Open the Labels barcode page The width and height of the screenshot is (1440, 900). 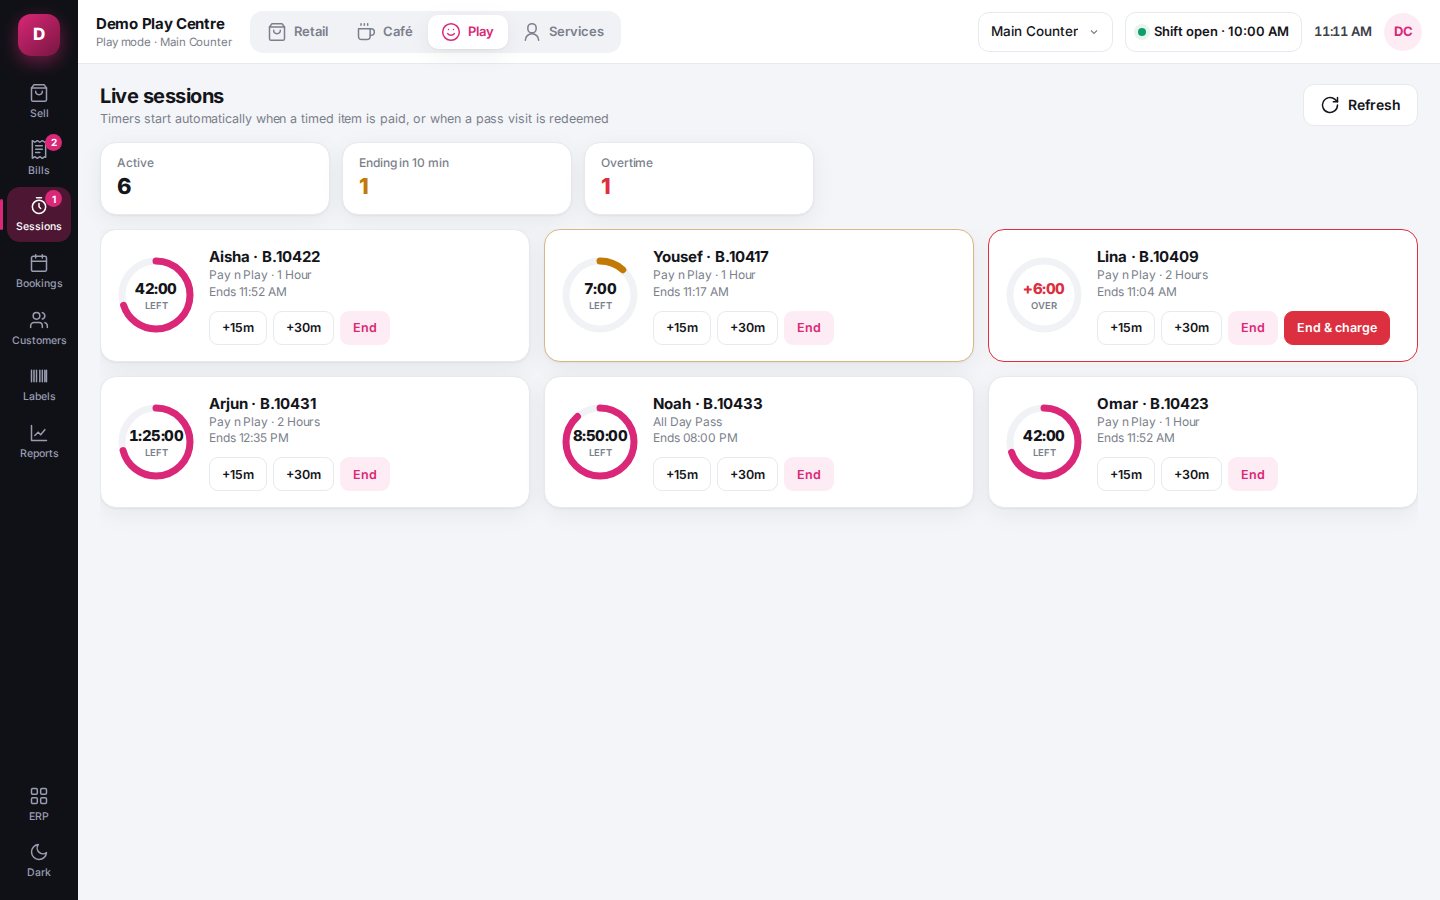[39, 384]
